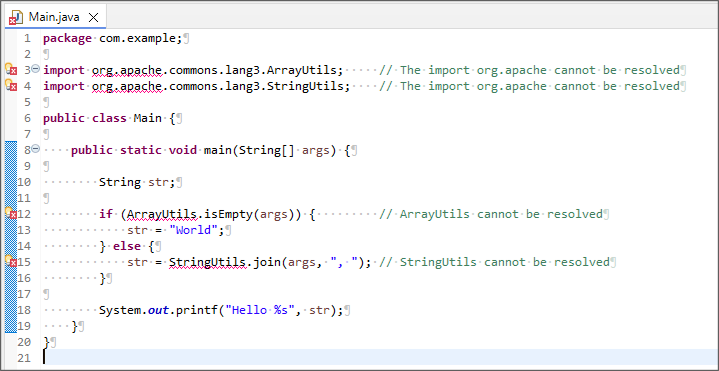Click error marker on line 4

coord(11,86)
